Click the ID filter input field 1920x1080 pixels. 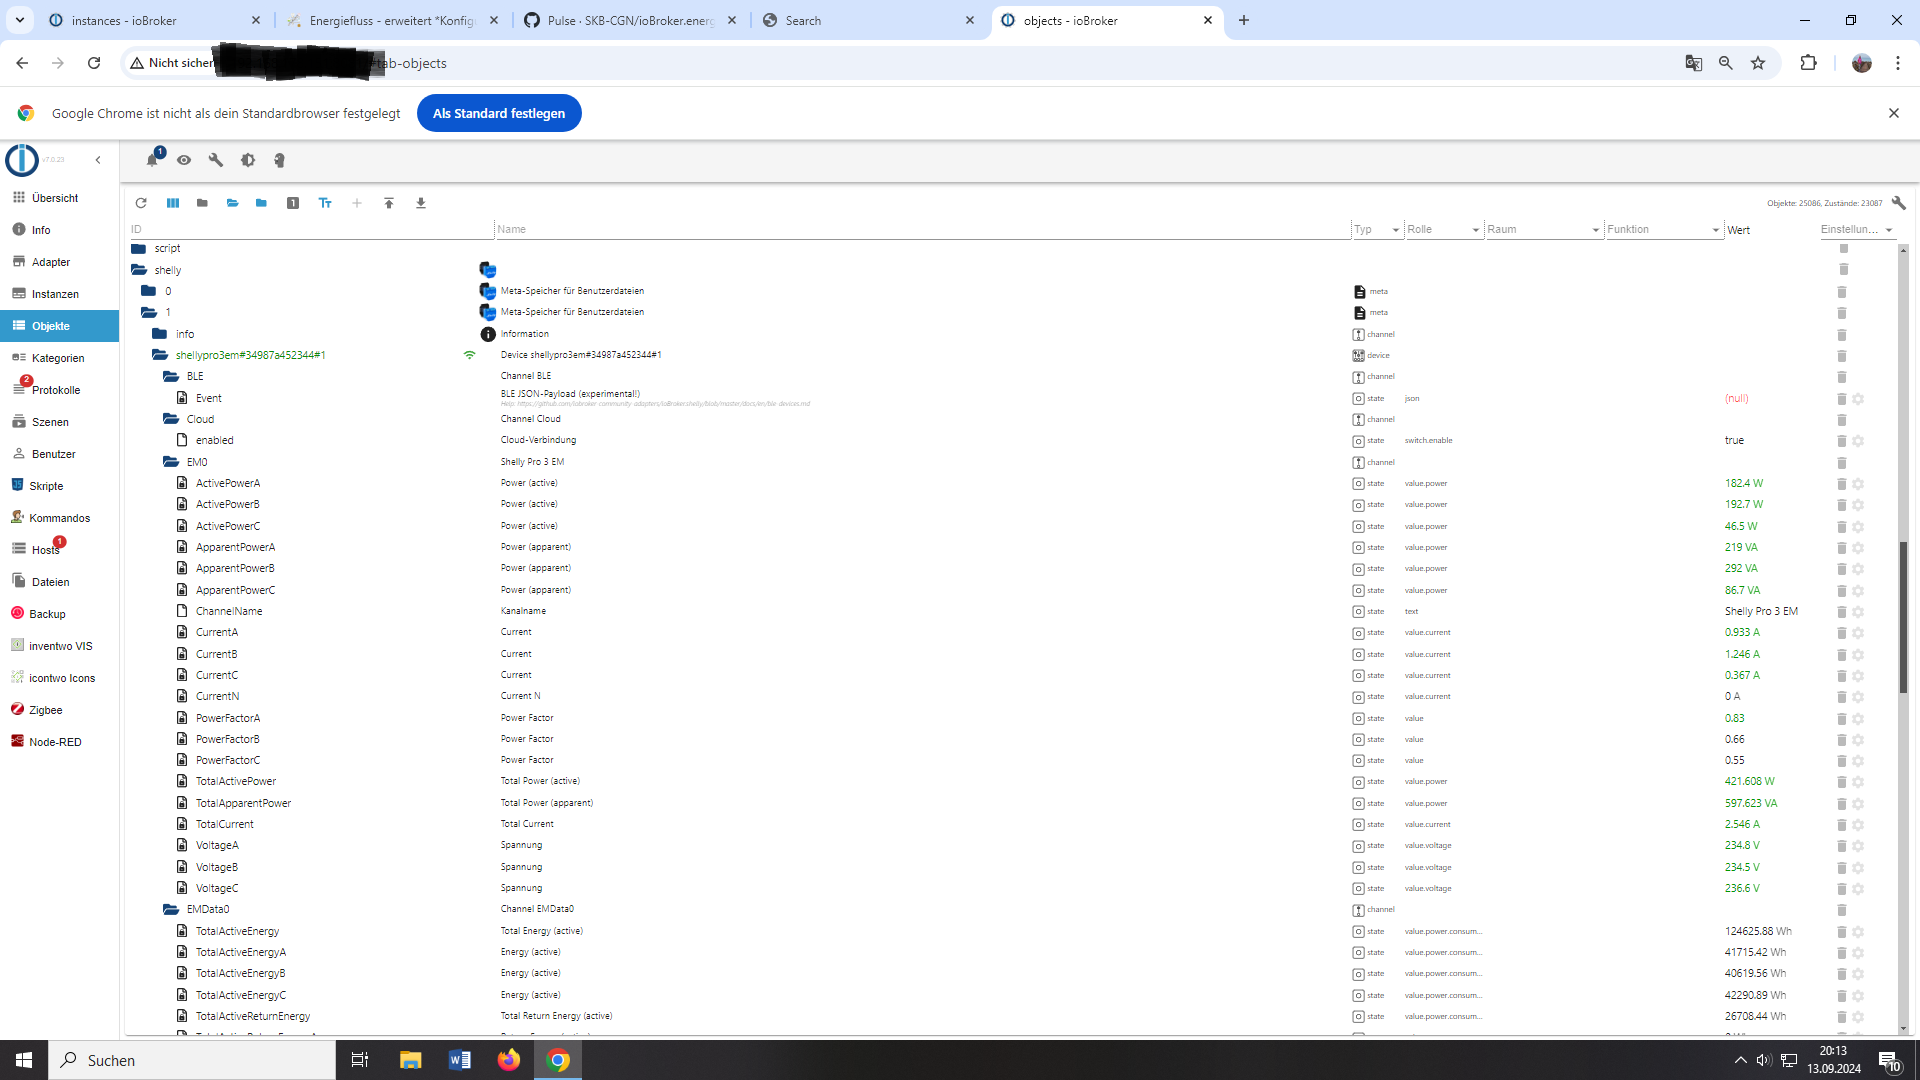point(310,229)
